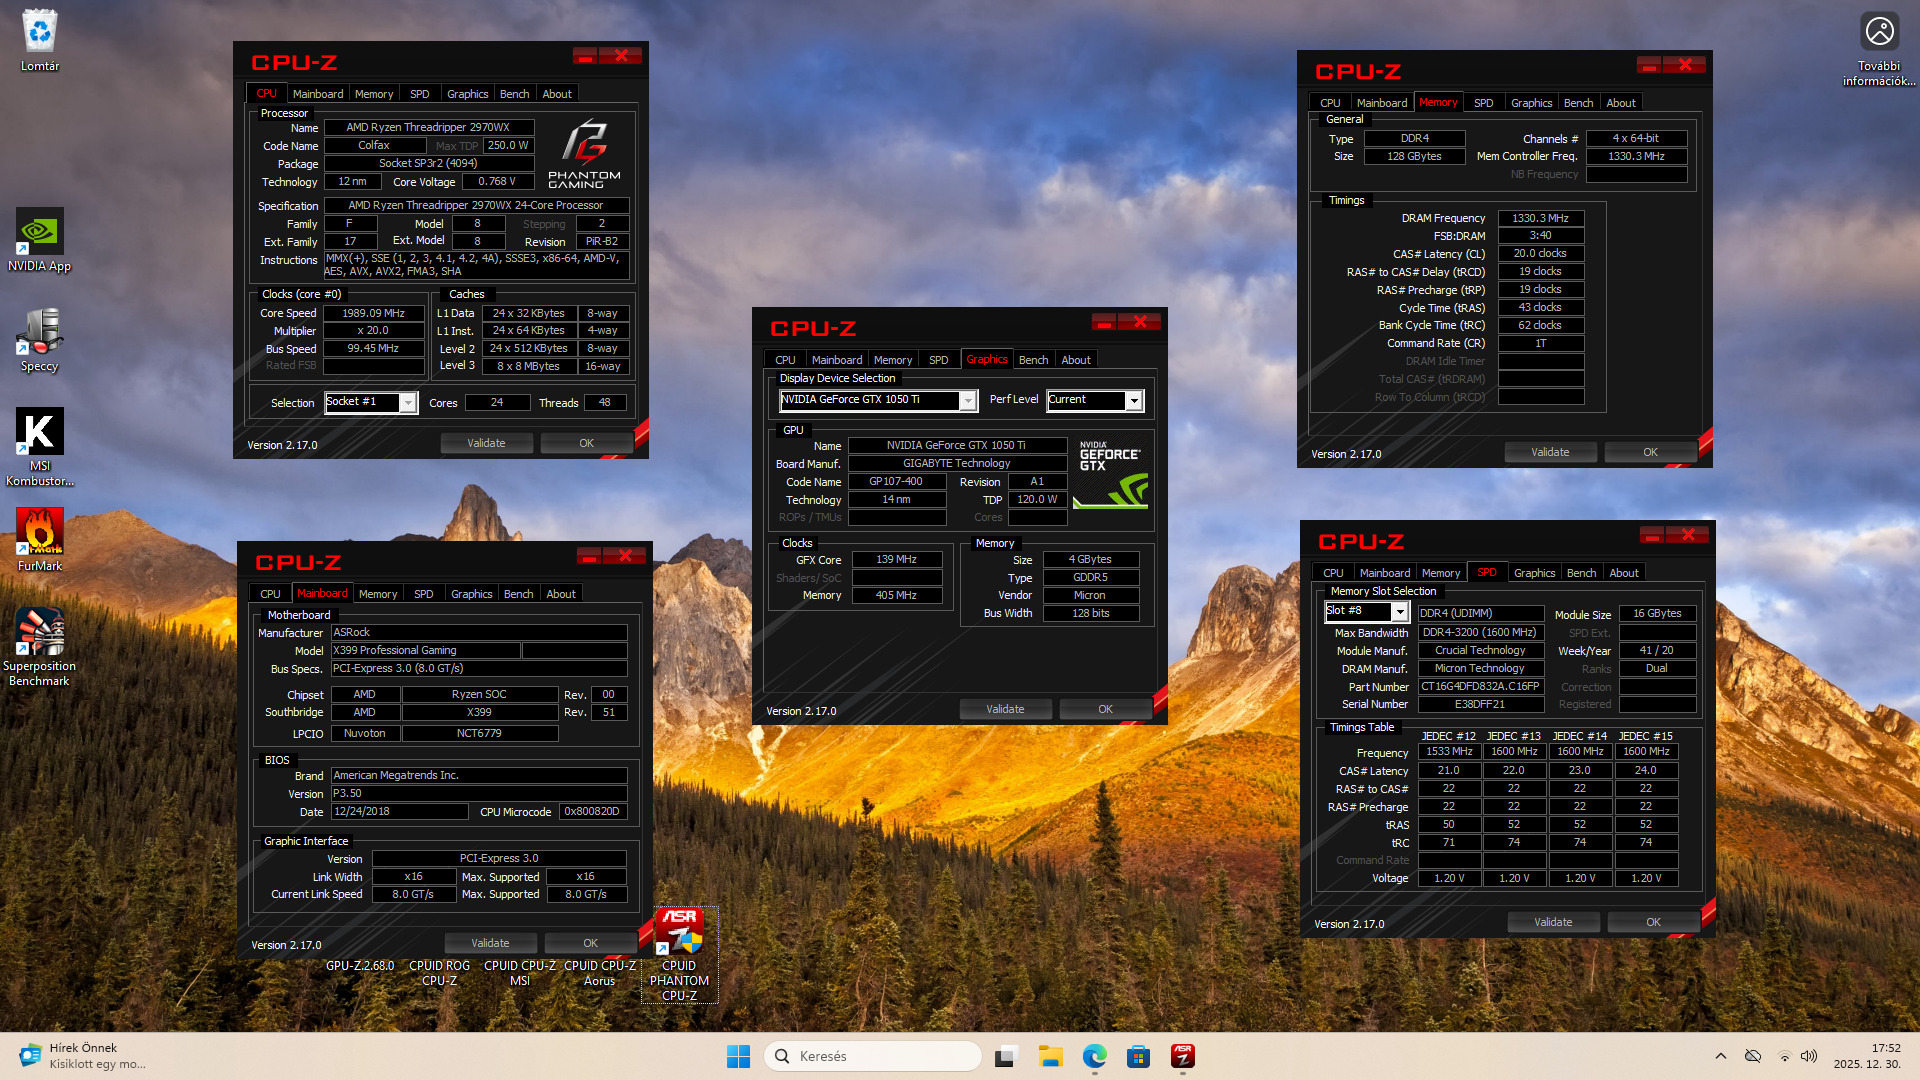
Task: Open the Lomtár recycle bin icon
Action: click(x=39, y=33)
